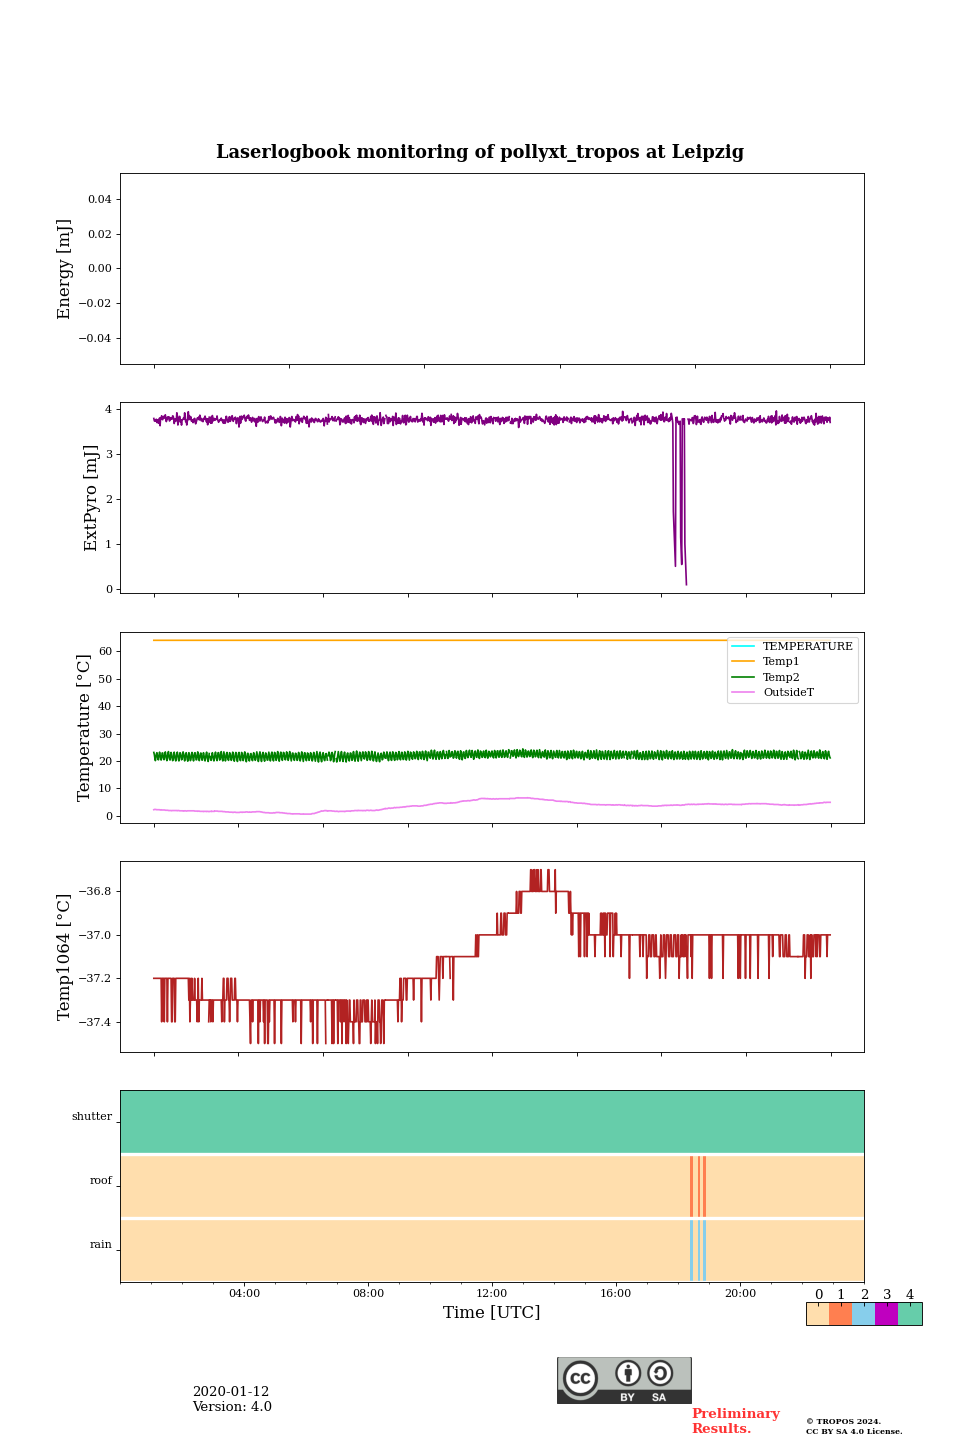Click the red Preliminary Results text
The width and height of the screenshot is (960, 1440).
[735, 1421]
